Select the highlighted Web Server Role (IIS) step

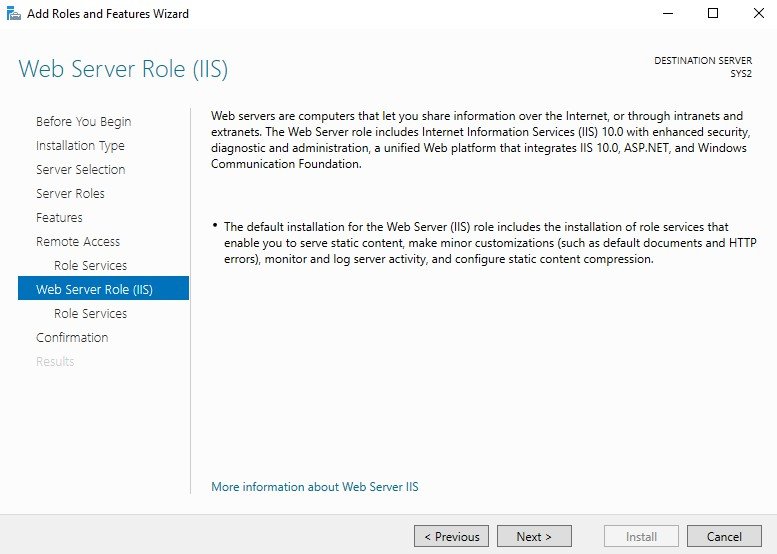[103, 288]
